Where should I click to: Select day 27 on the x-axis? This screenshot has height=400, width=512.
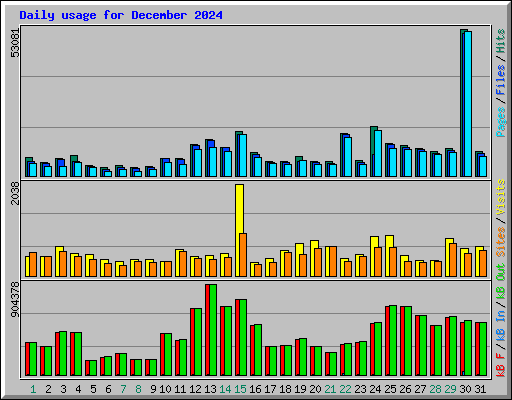[x=420, y=389]
